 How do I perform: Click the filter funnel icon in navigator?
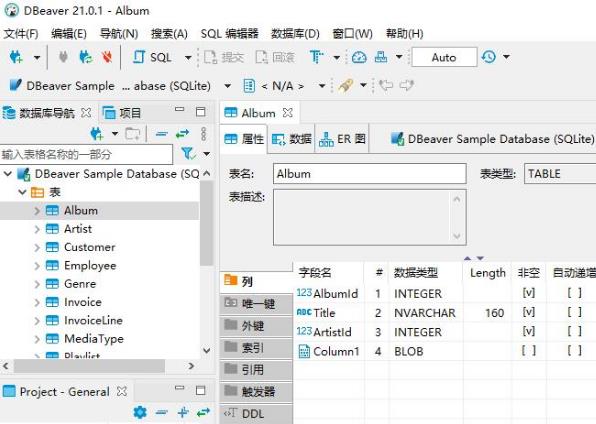(x=188, y=154)
